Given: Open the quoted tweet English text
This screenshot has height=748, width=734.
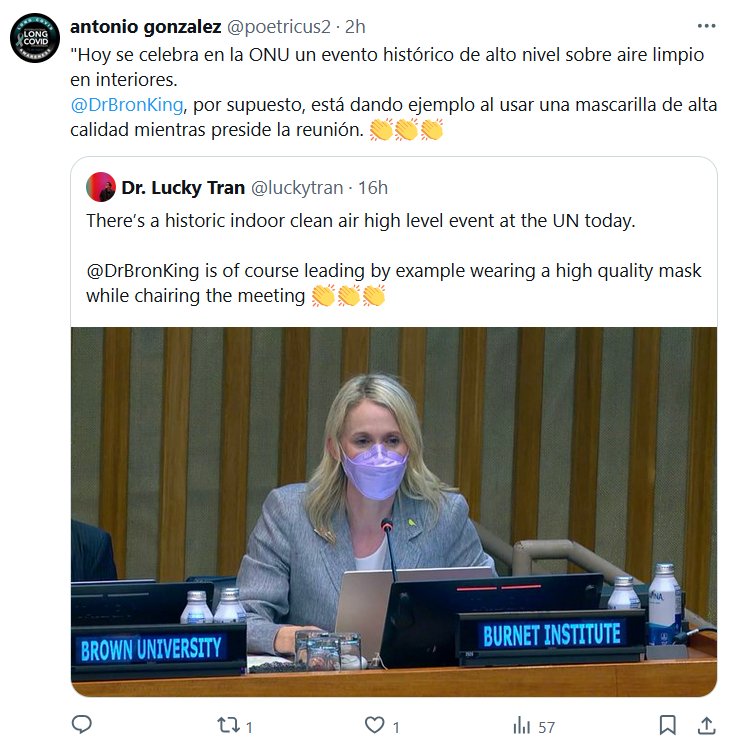Looking at the screenshot, I should (394, 258).
